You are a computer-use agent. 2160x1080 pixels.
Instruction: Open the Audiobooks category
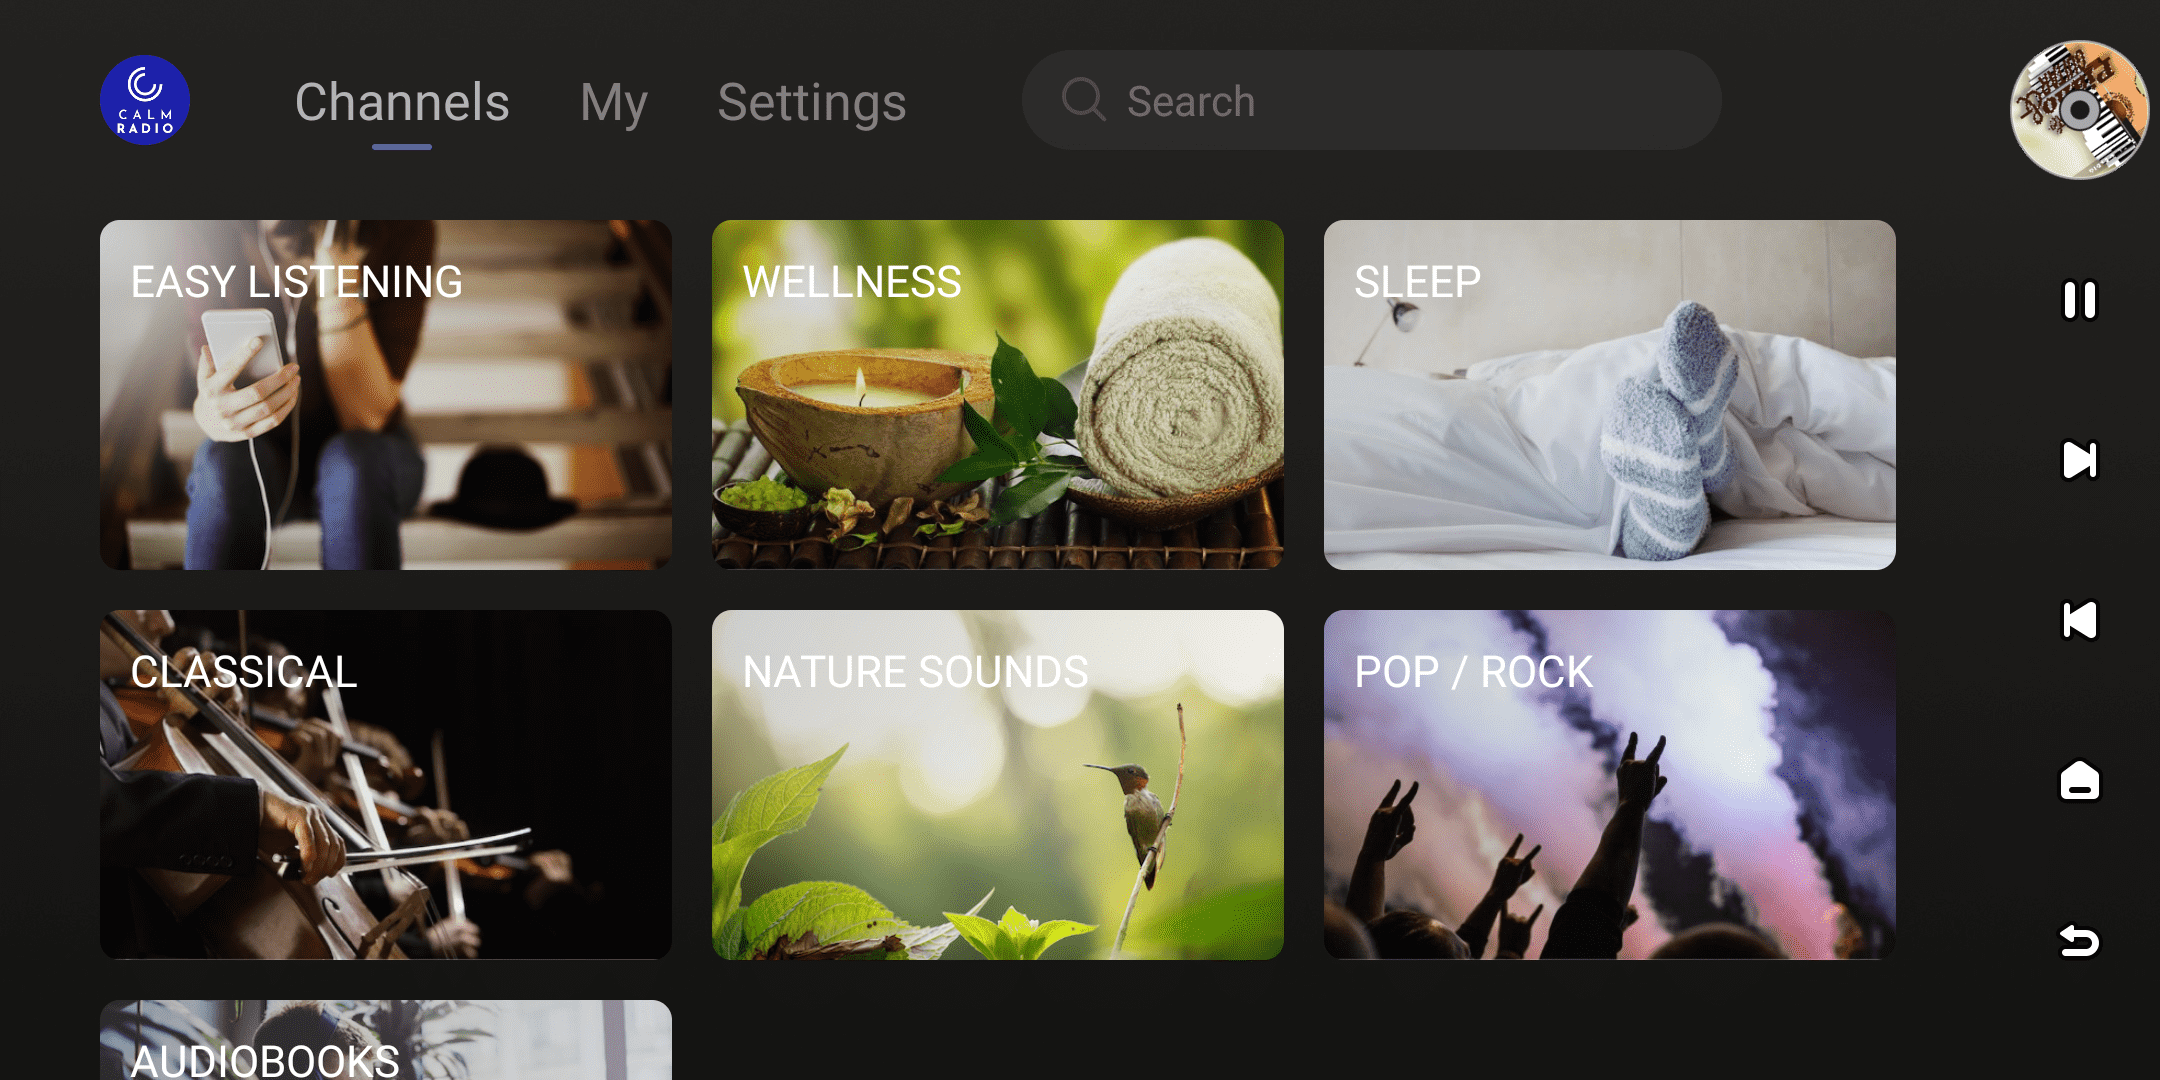click(x=386, y=1040)
